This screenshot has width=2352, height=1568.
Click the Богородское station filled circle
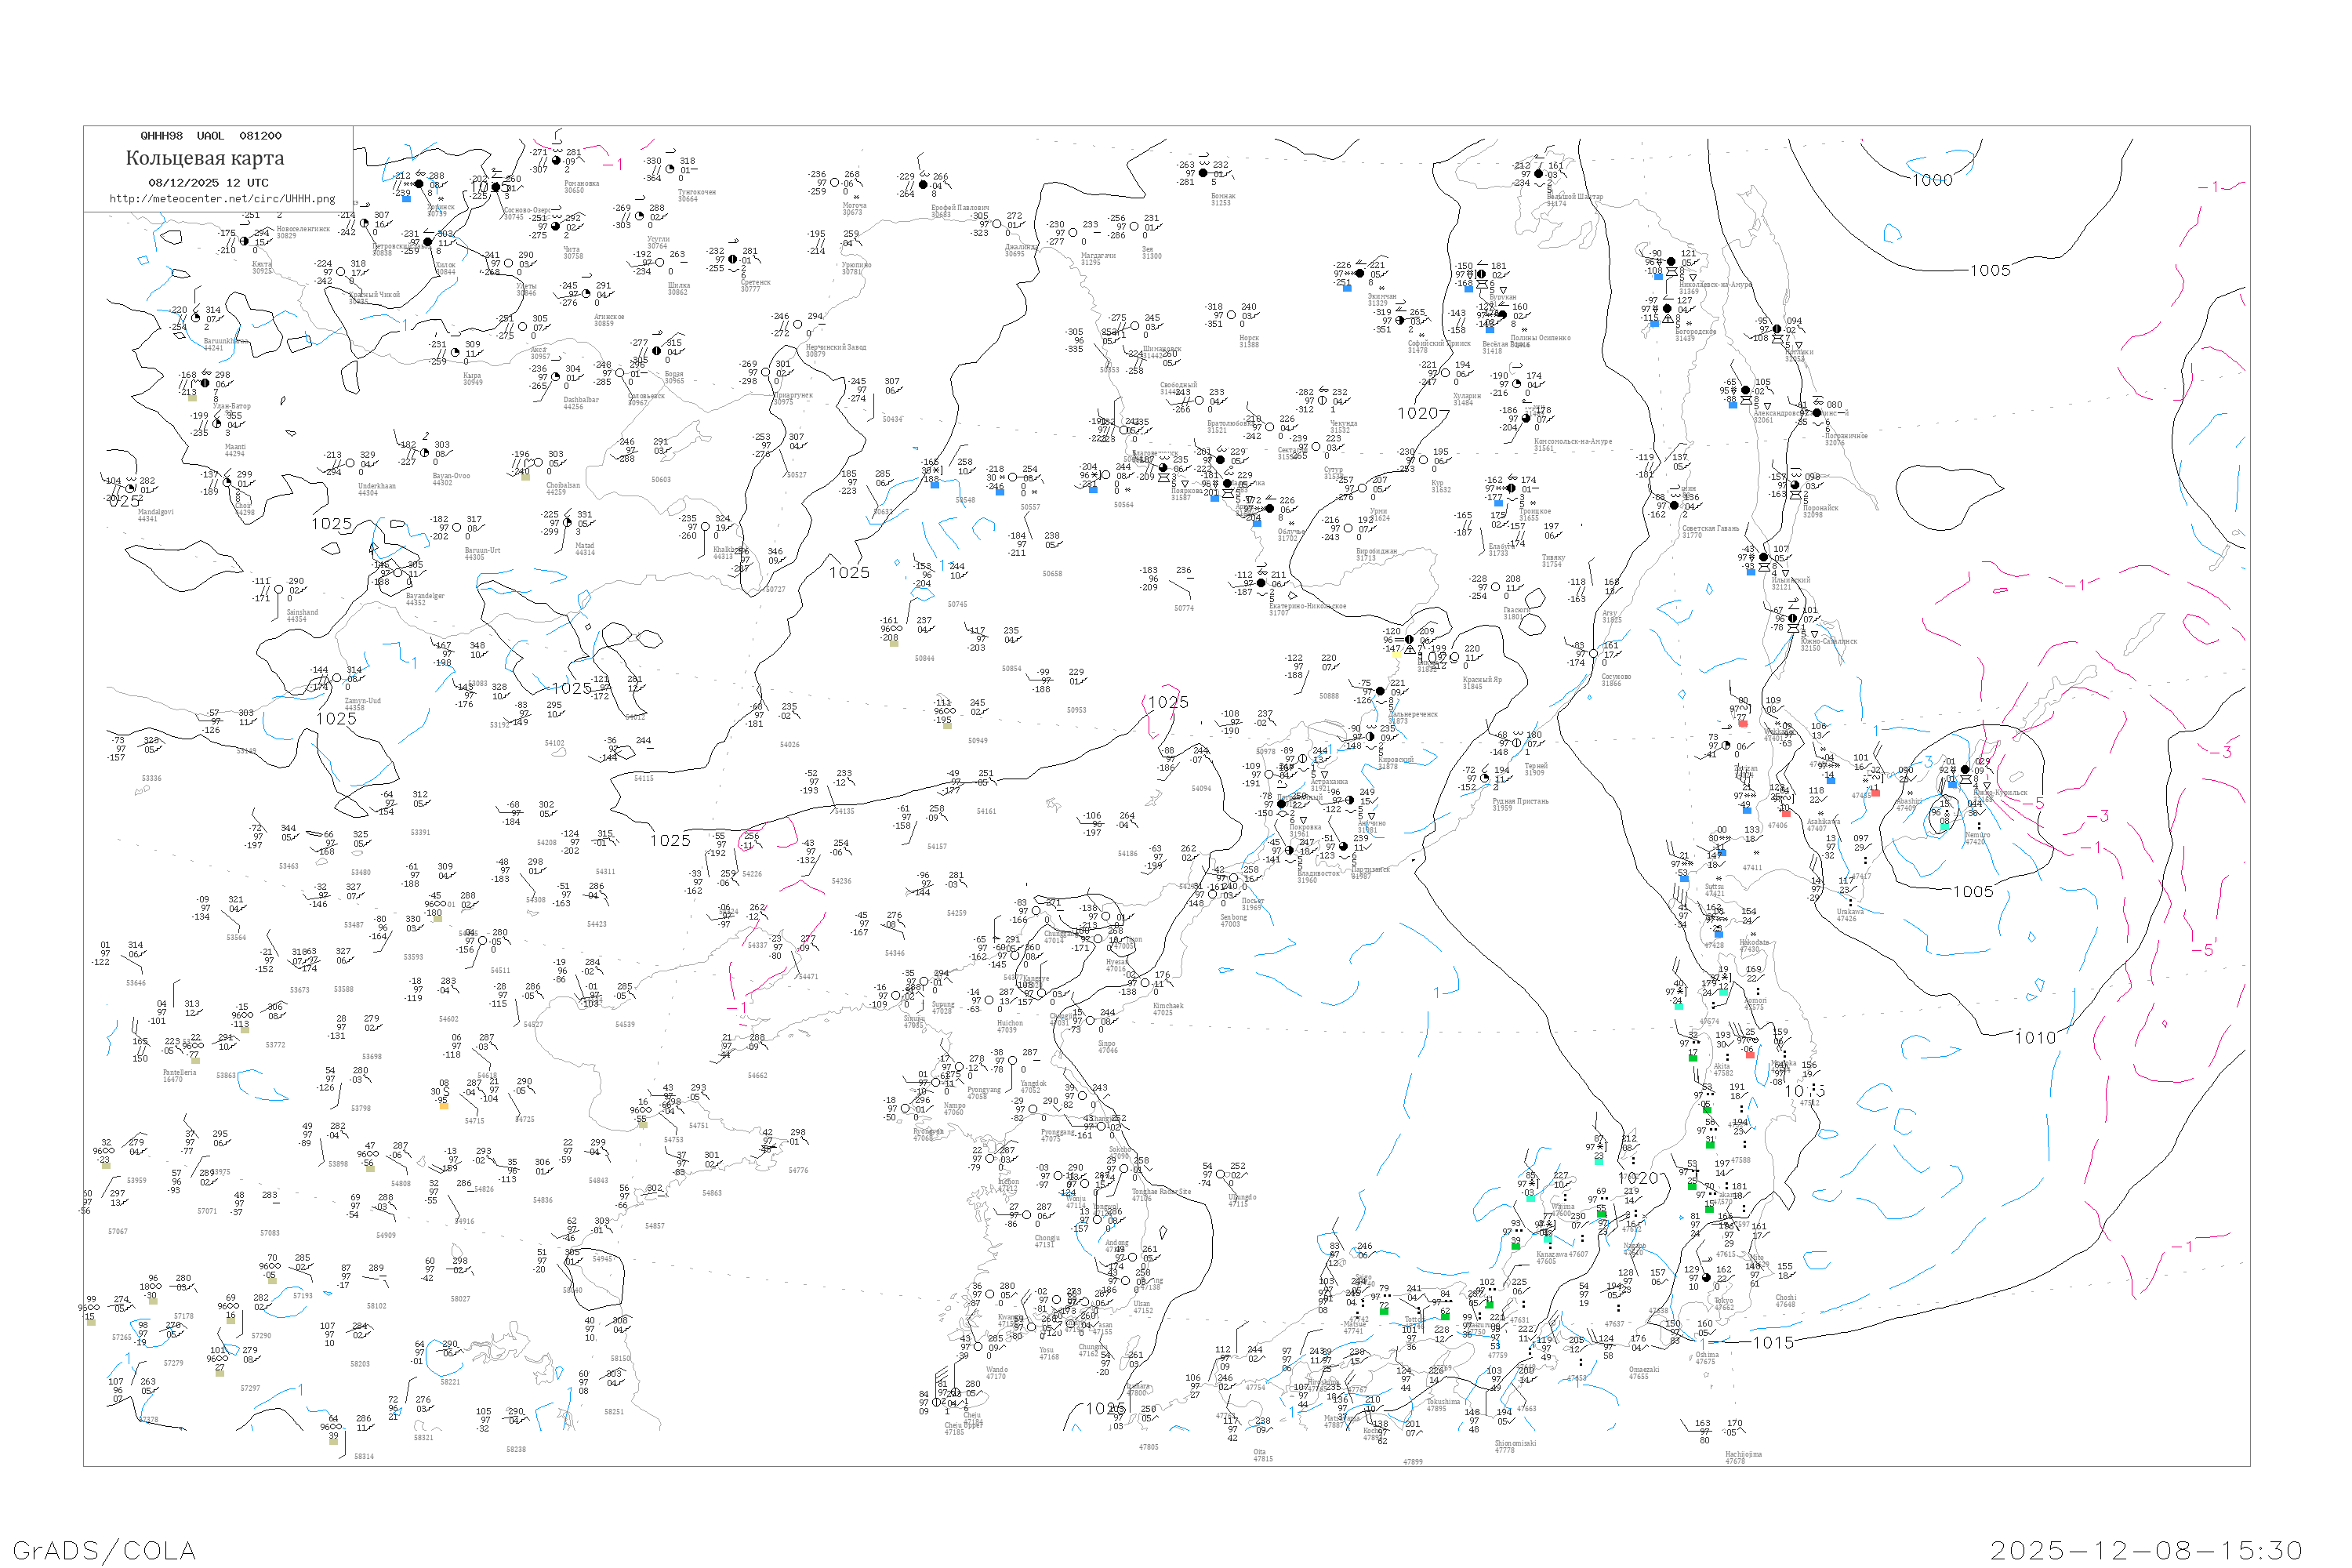tap(1667, 308)
